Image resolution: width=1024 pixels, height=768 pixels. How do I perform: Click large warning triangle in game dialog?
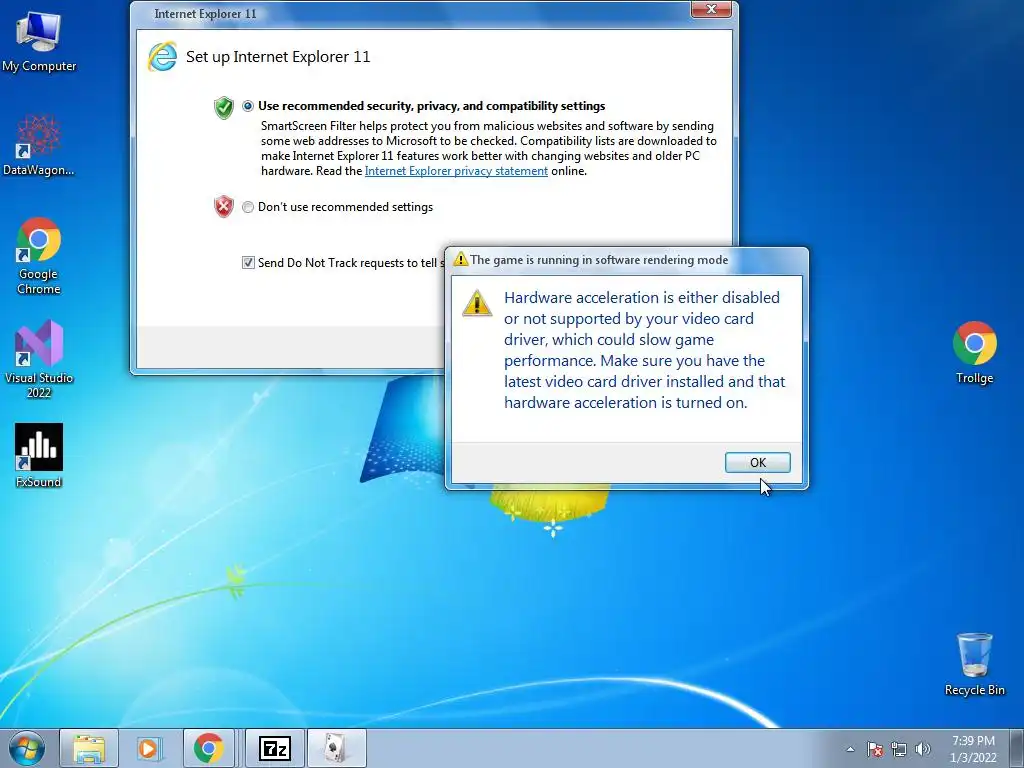pos(477,303)
